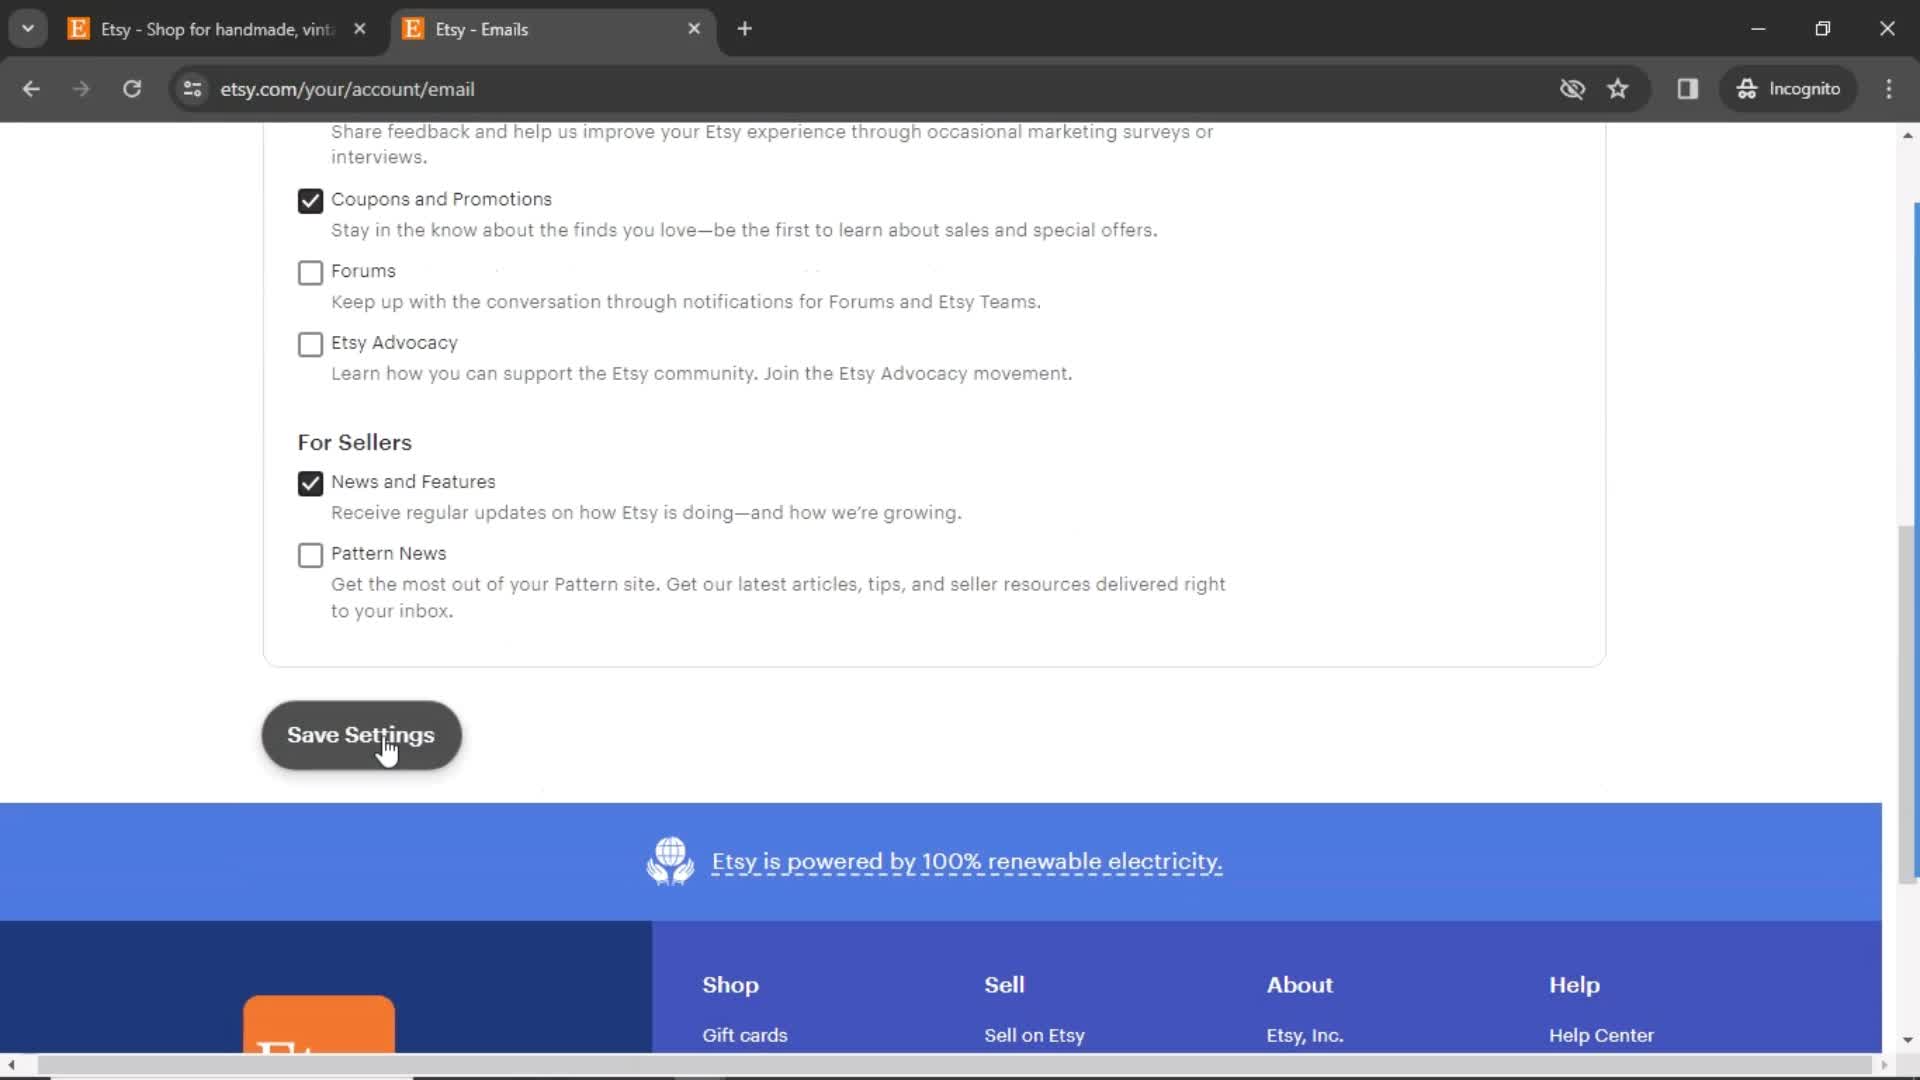Click the back navigation arrow
The height and width of the screenshot is (1080, 1920).
tap(32, 88)
